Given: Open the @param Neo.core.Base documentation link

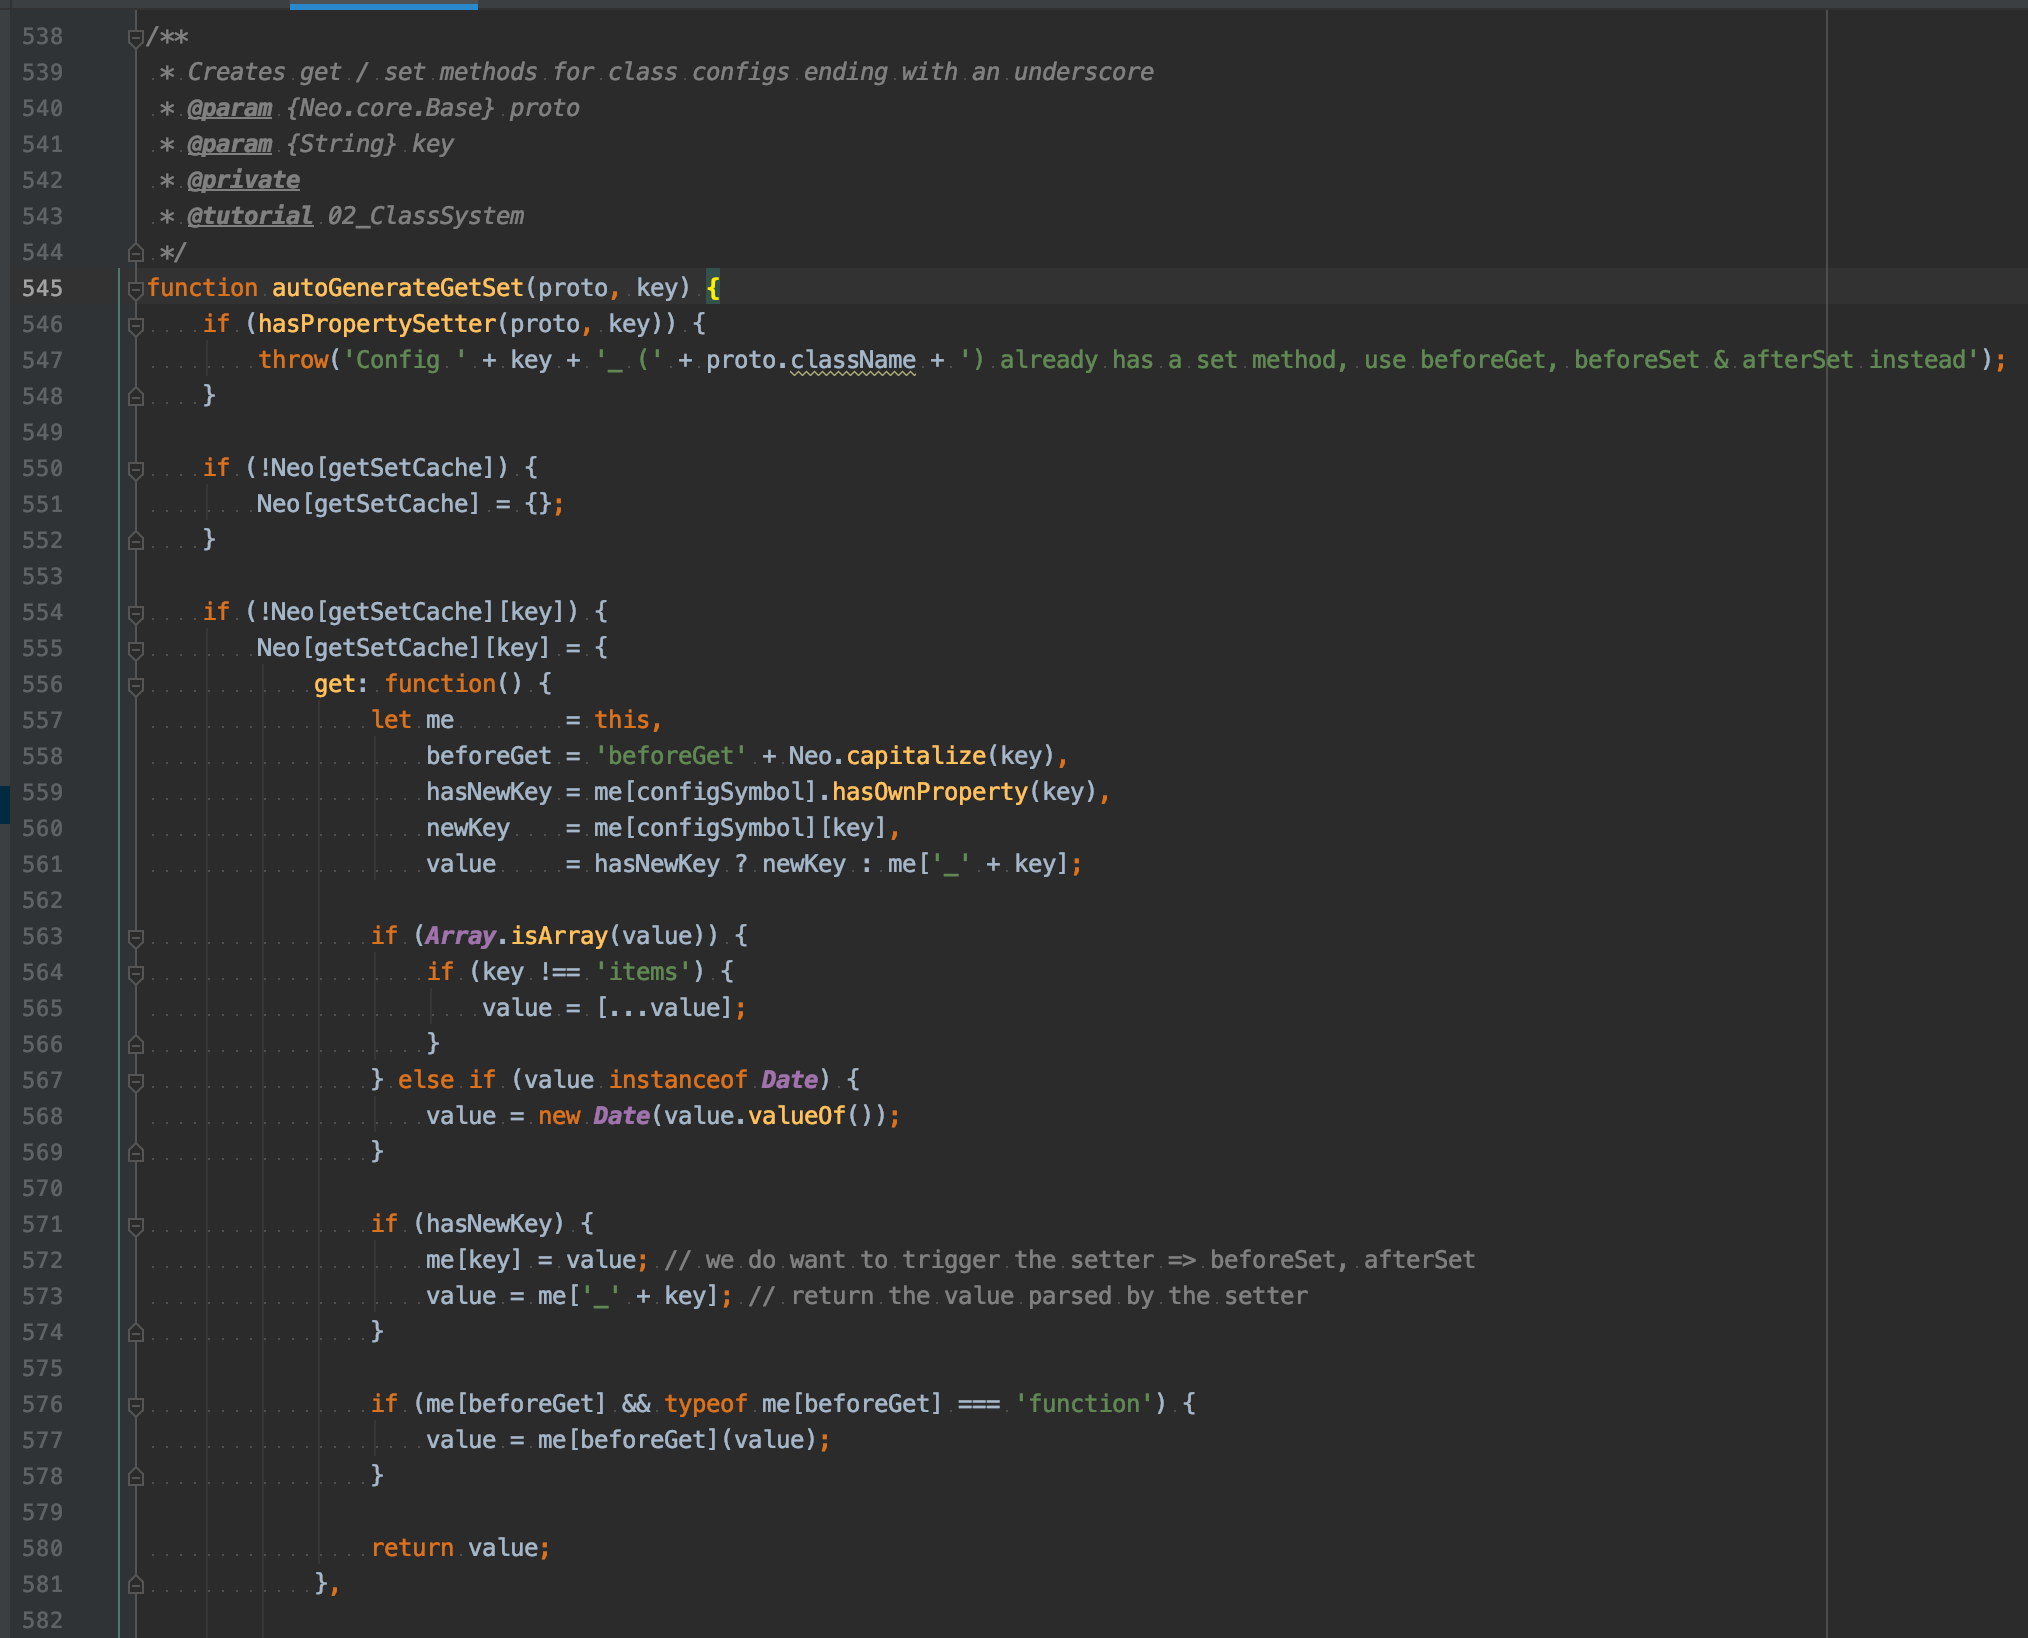Looking at the screenshot, I should click(x=231, y=108).
